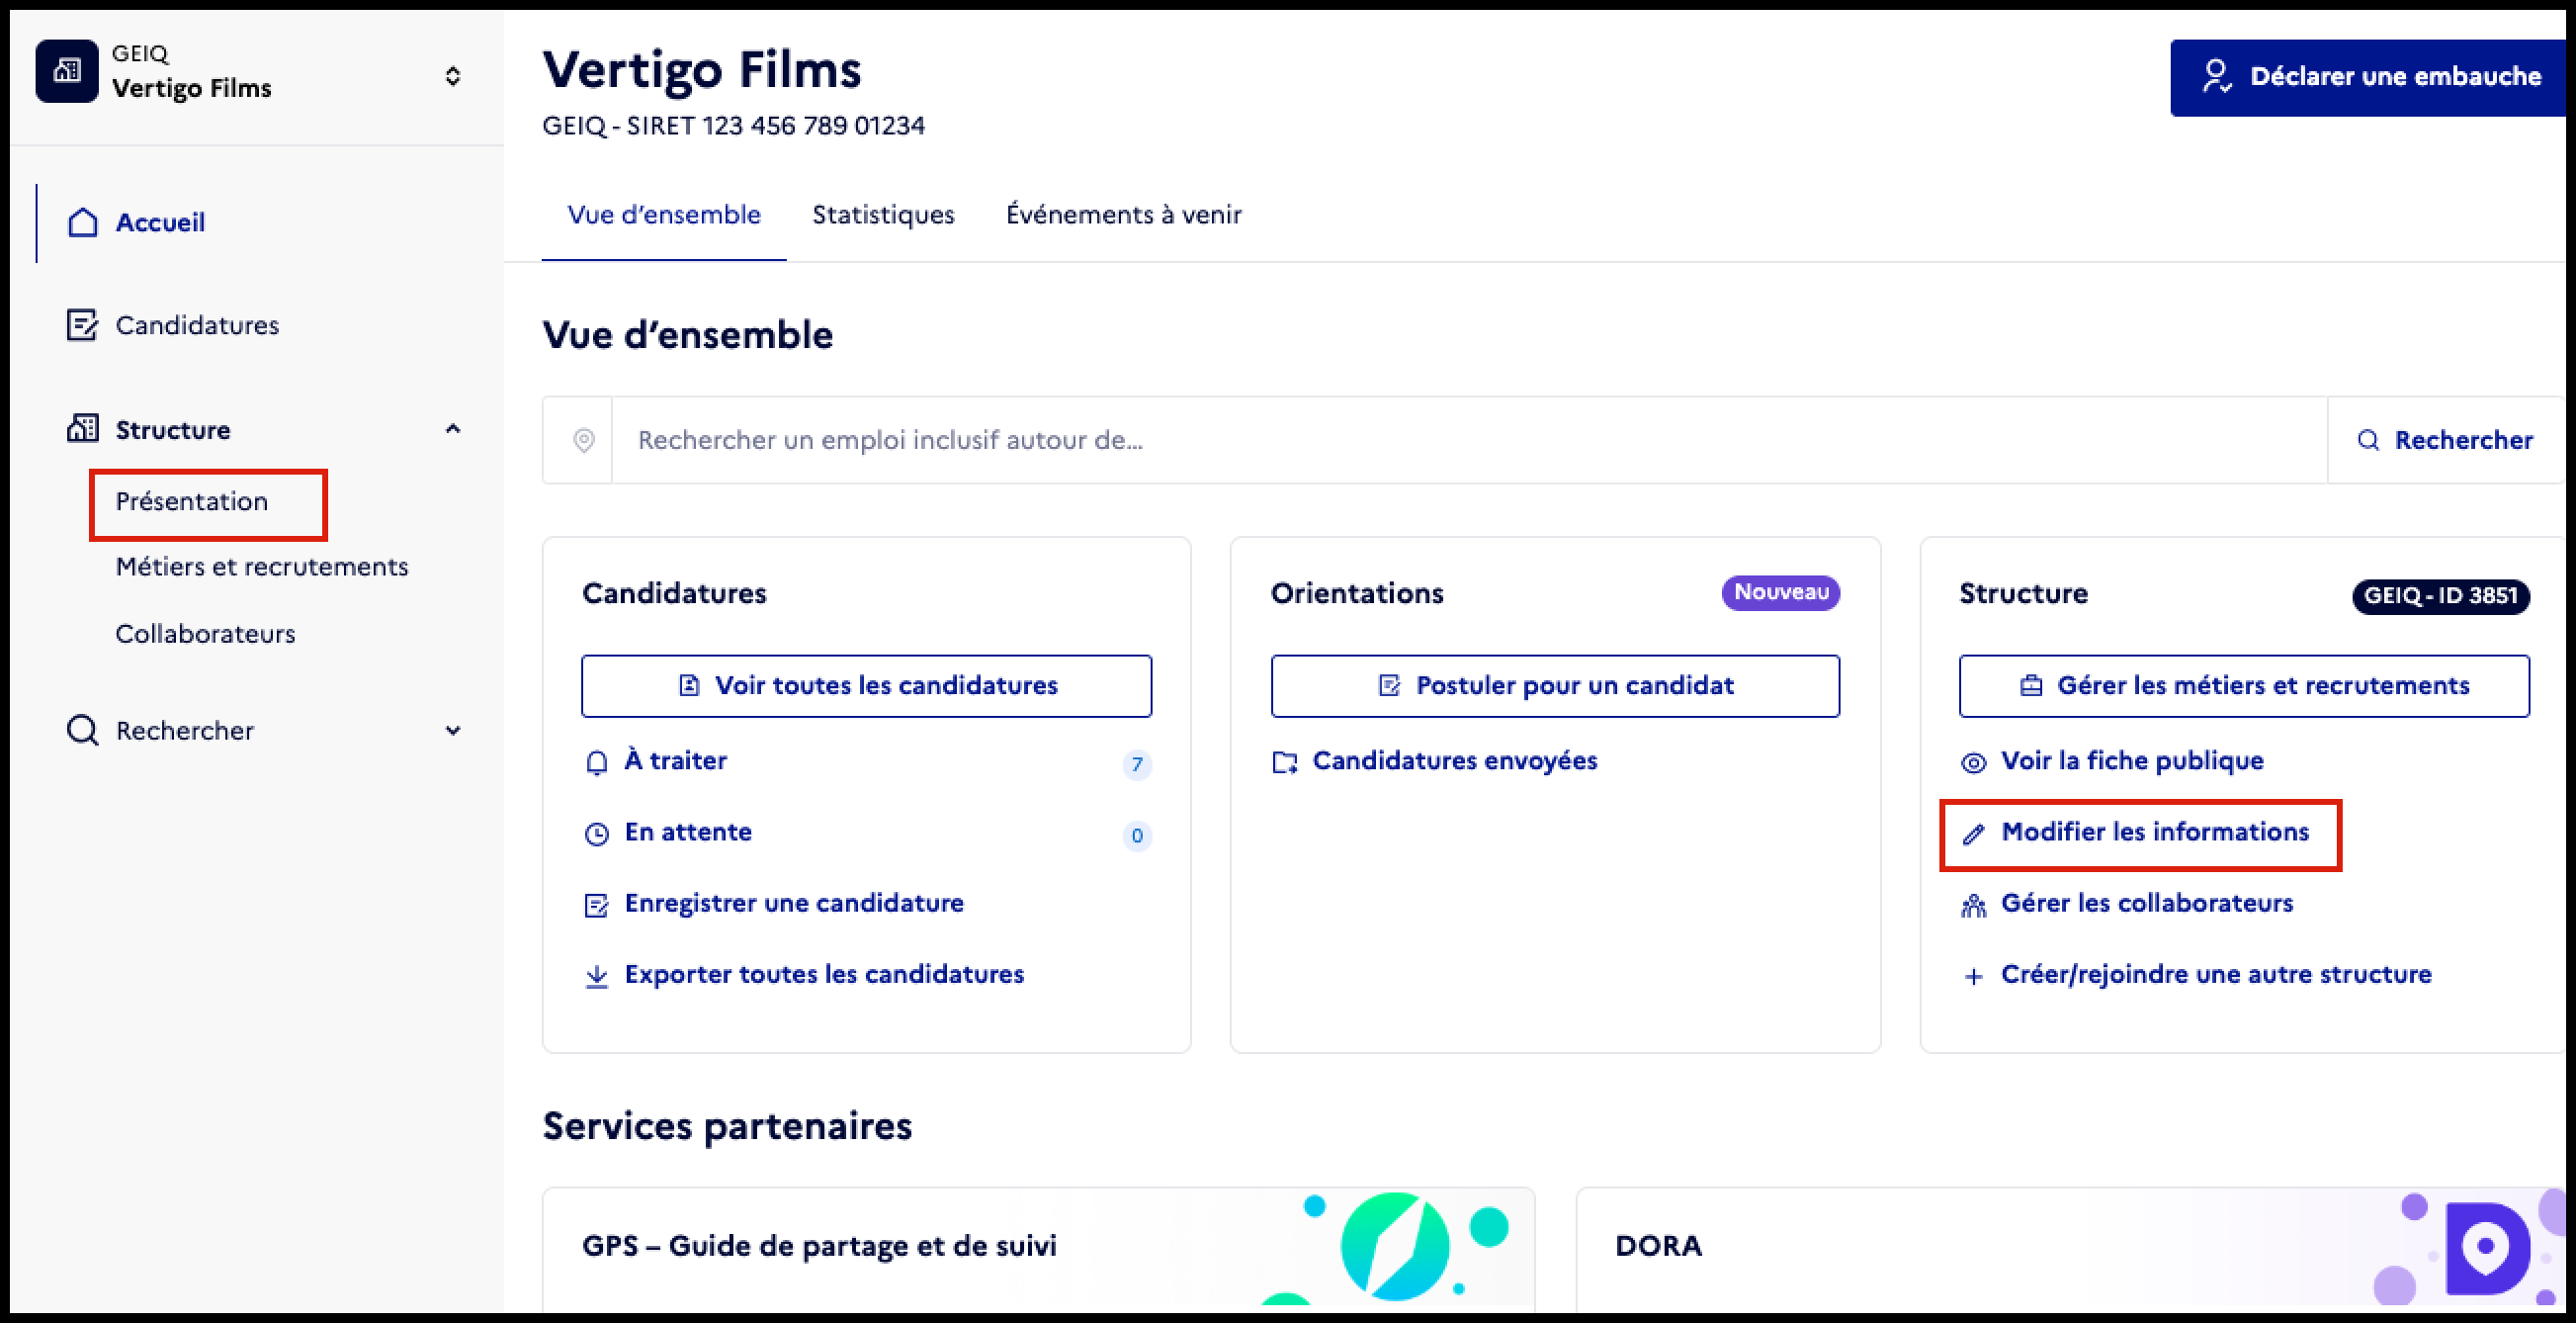2576x1323 pixels.
Task: Click the Rechercher magnifier icon in sidebar
Action: coord(83,731)
